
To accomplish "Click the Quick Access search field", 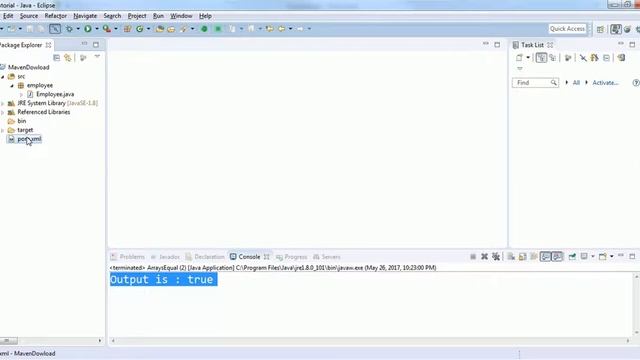I will [x=567, y=29].
